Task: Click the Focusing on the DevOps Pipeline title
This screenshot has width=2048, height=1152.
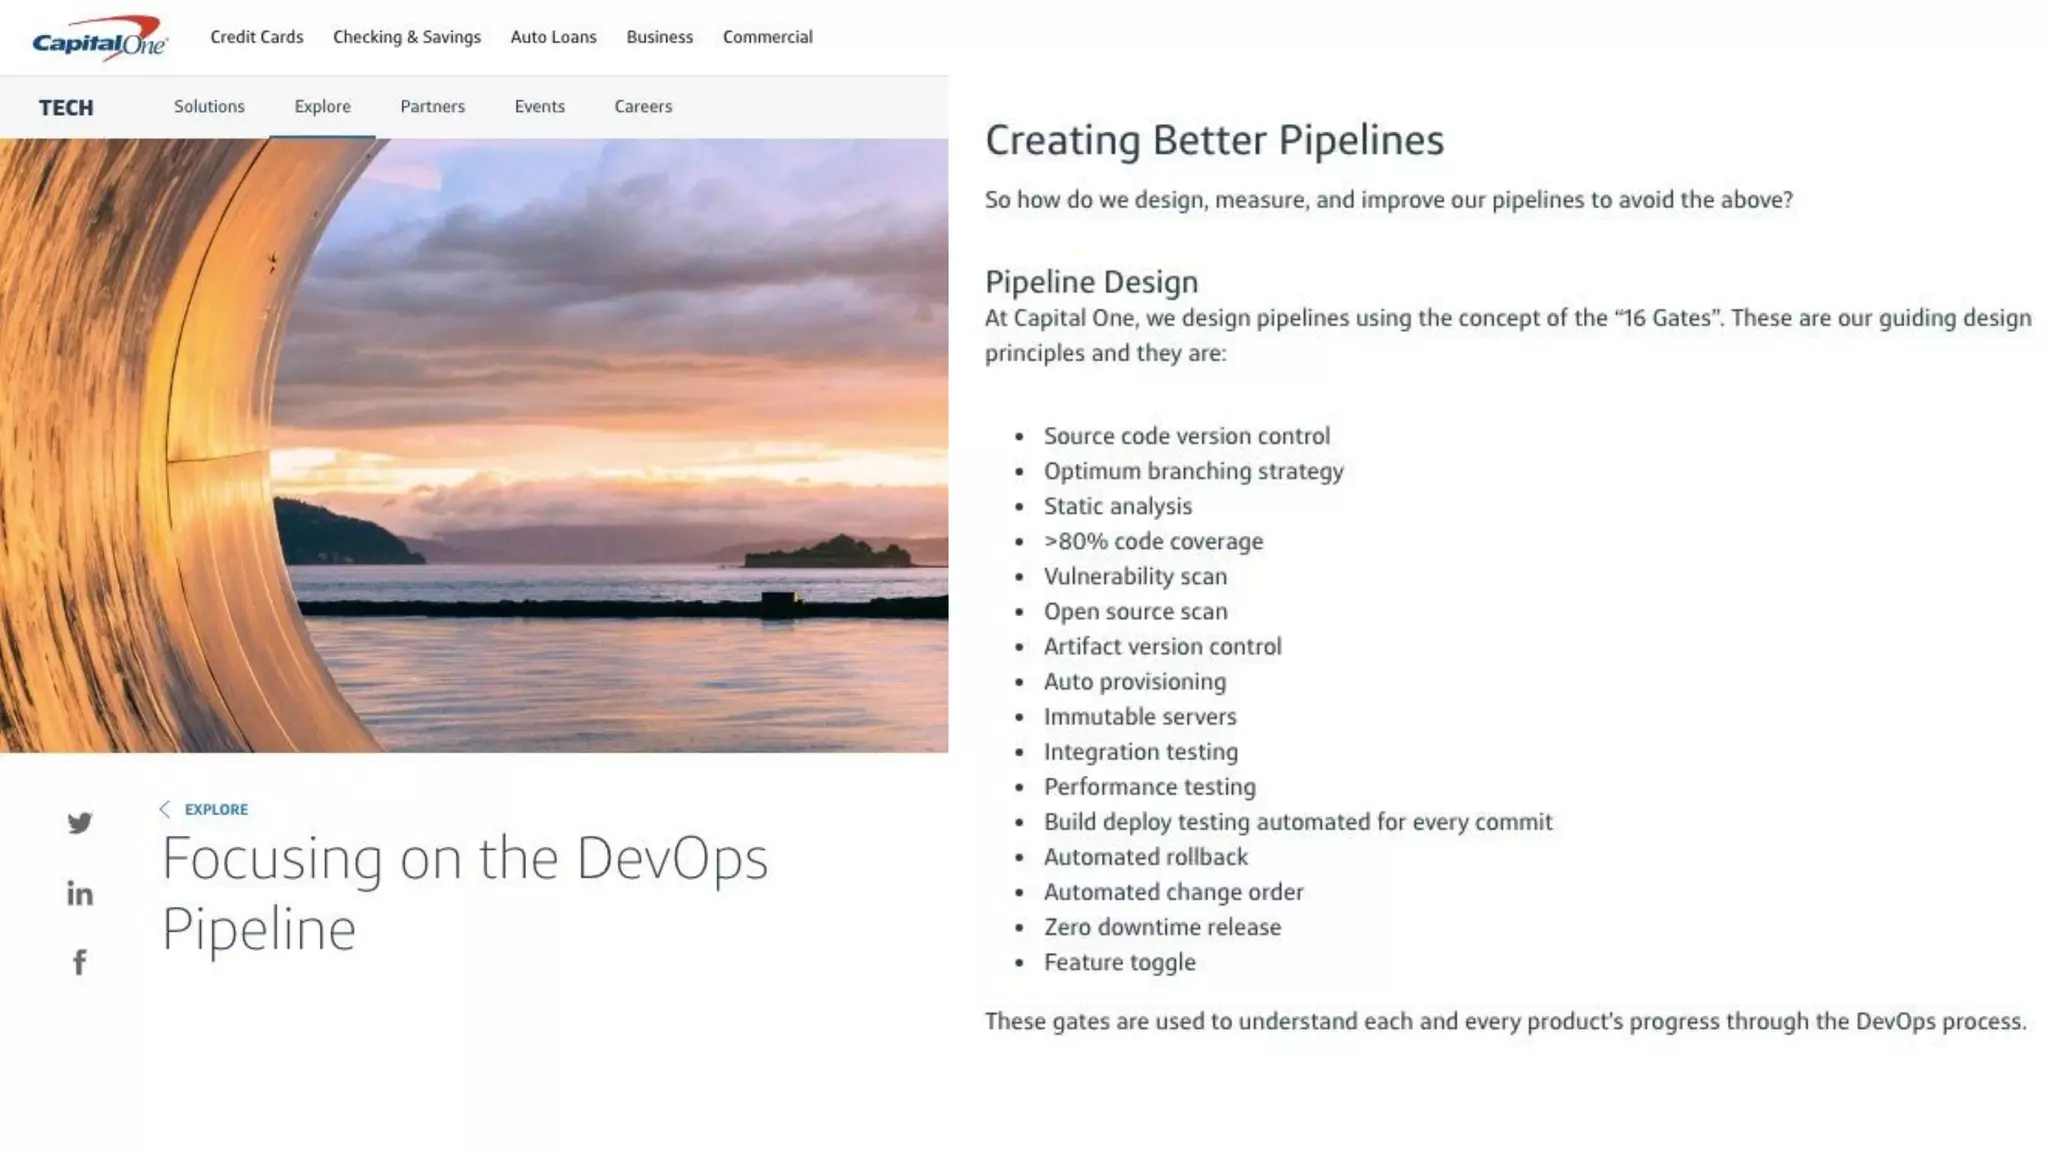Action: (464, 893)
